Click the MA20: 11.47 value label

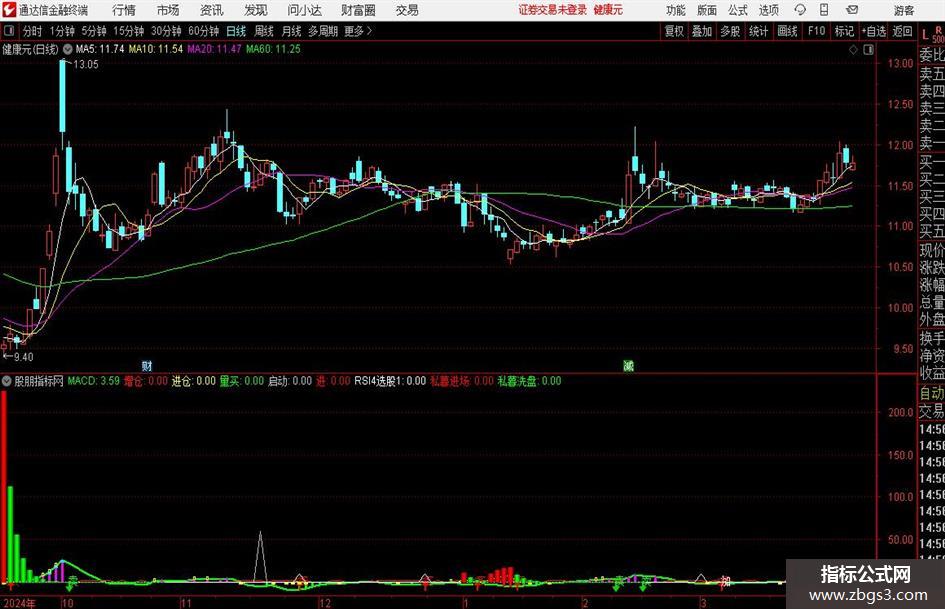coord(214,49)
